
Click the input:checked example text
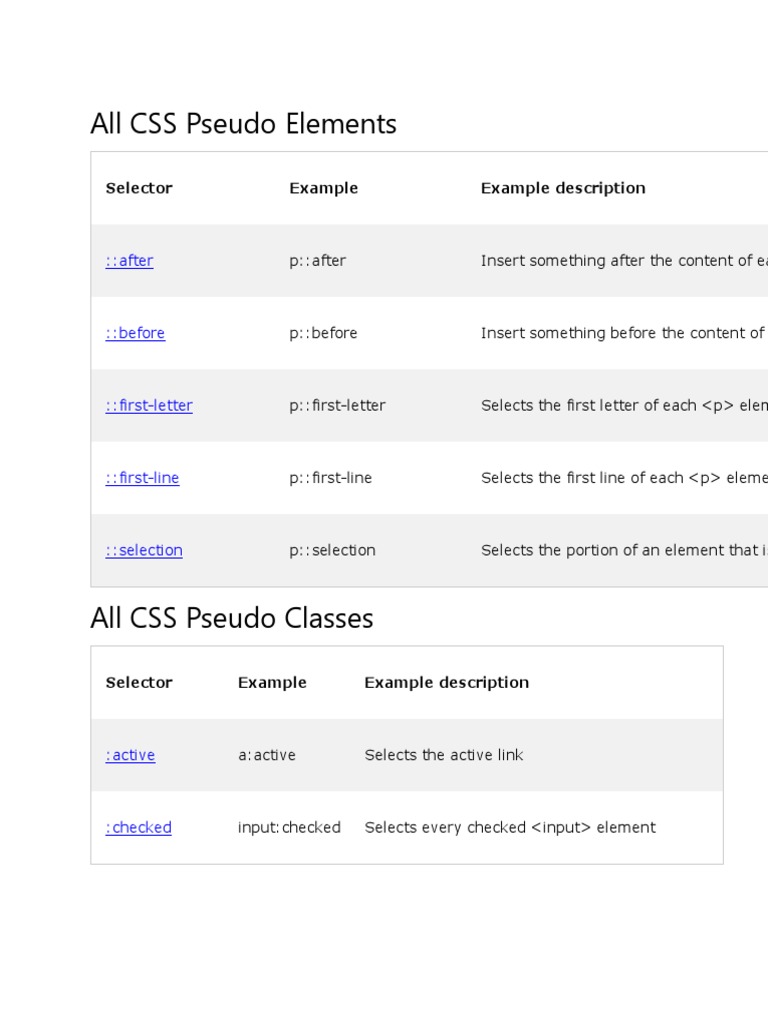point(289,827)
